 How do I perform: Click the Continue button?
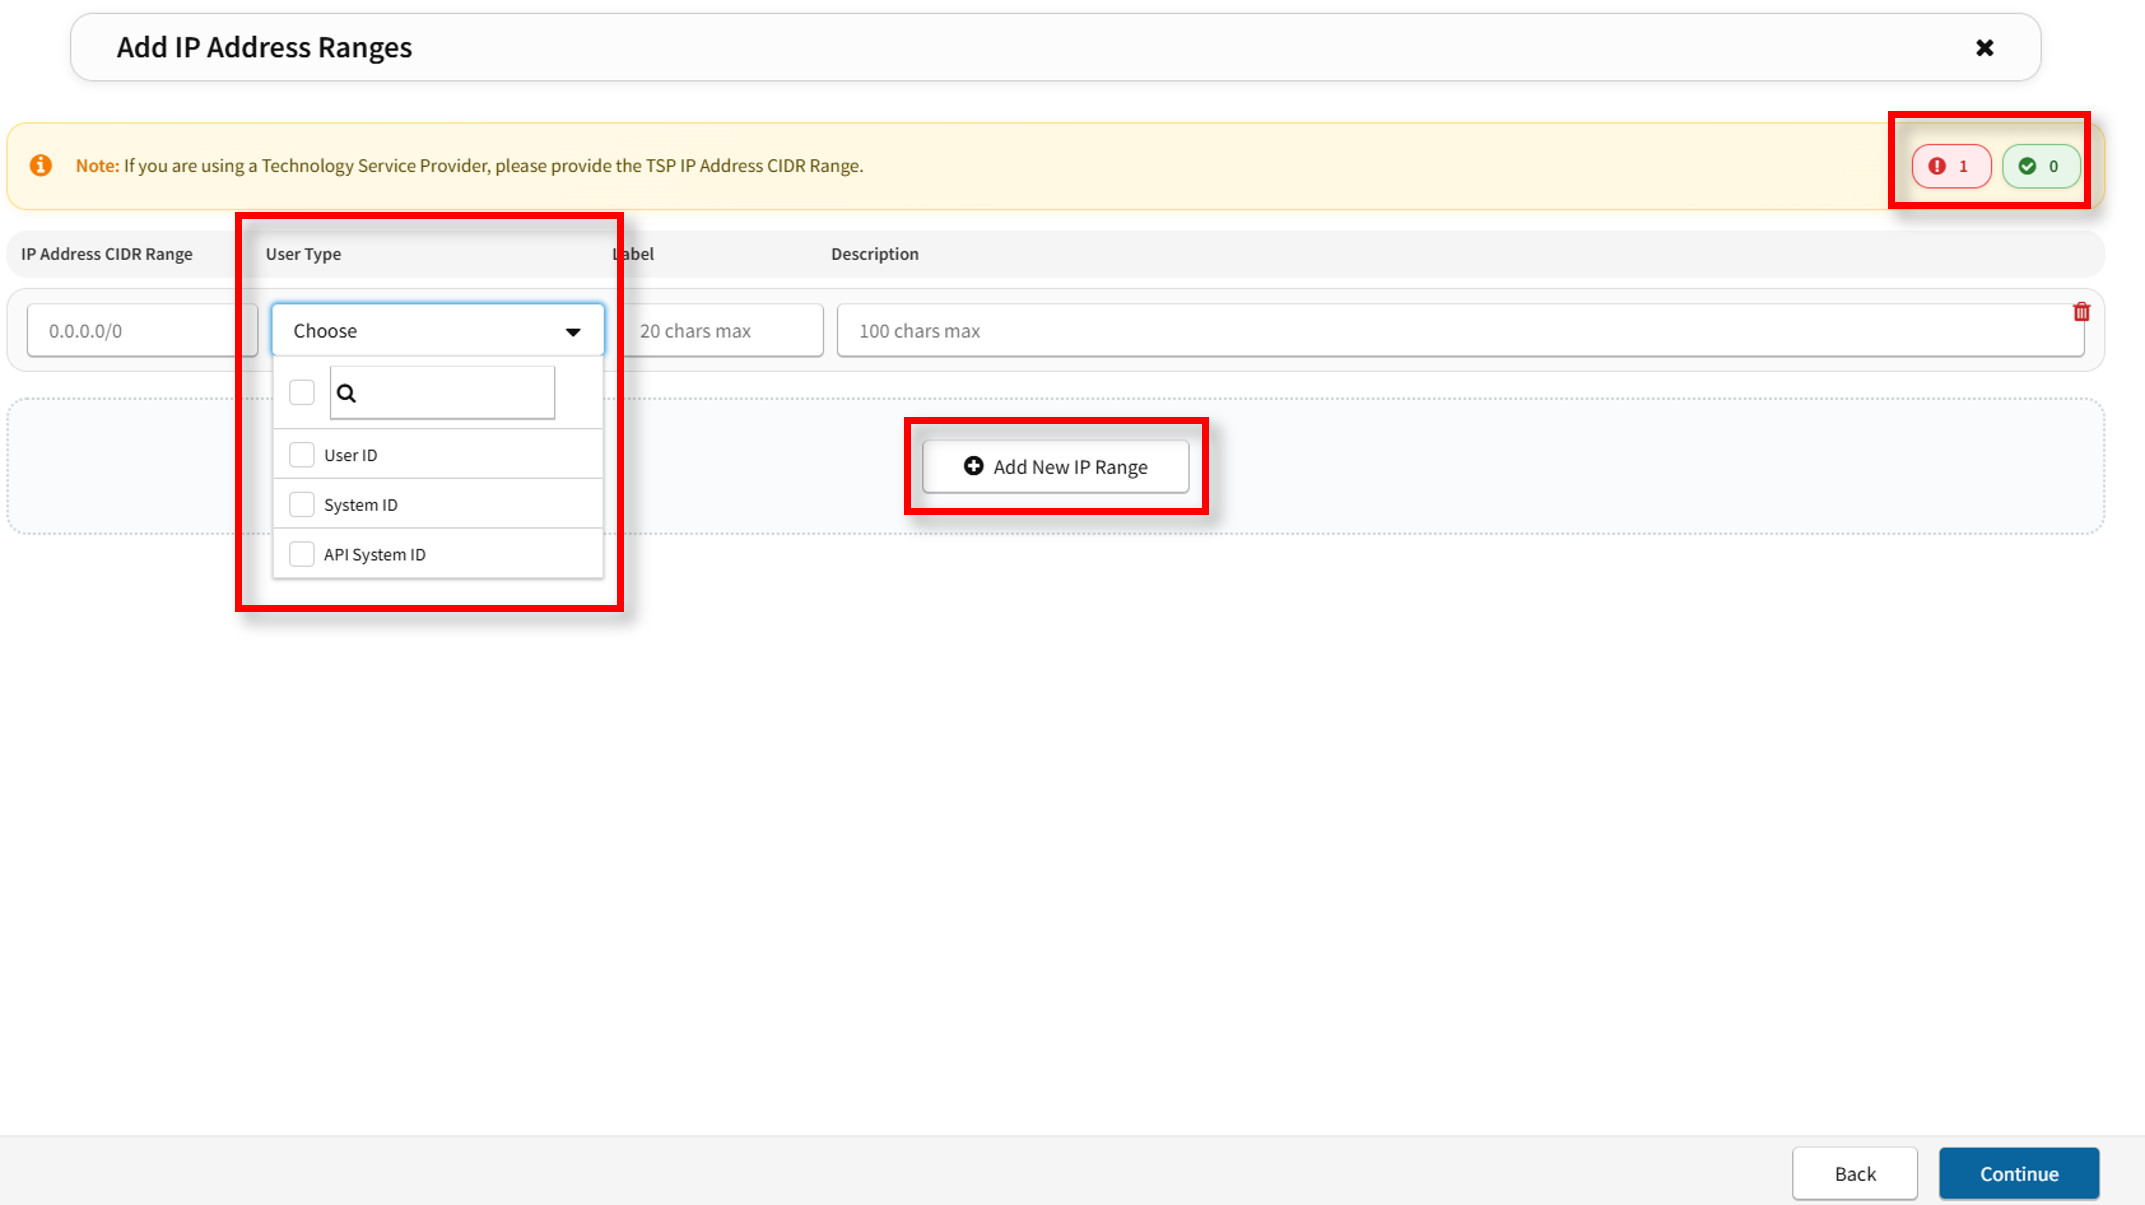pos(2019,1173)
